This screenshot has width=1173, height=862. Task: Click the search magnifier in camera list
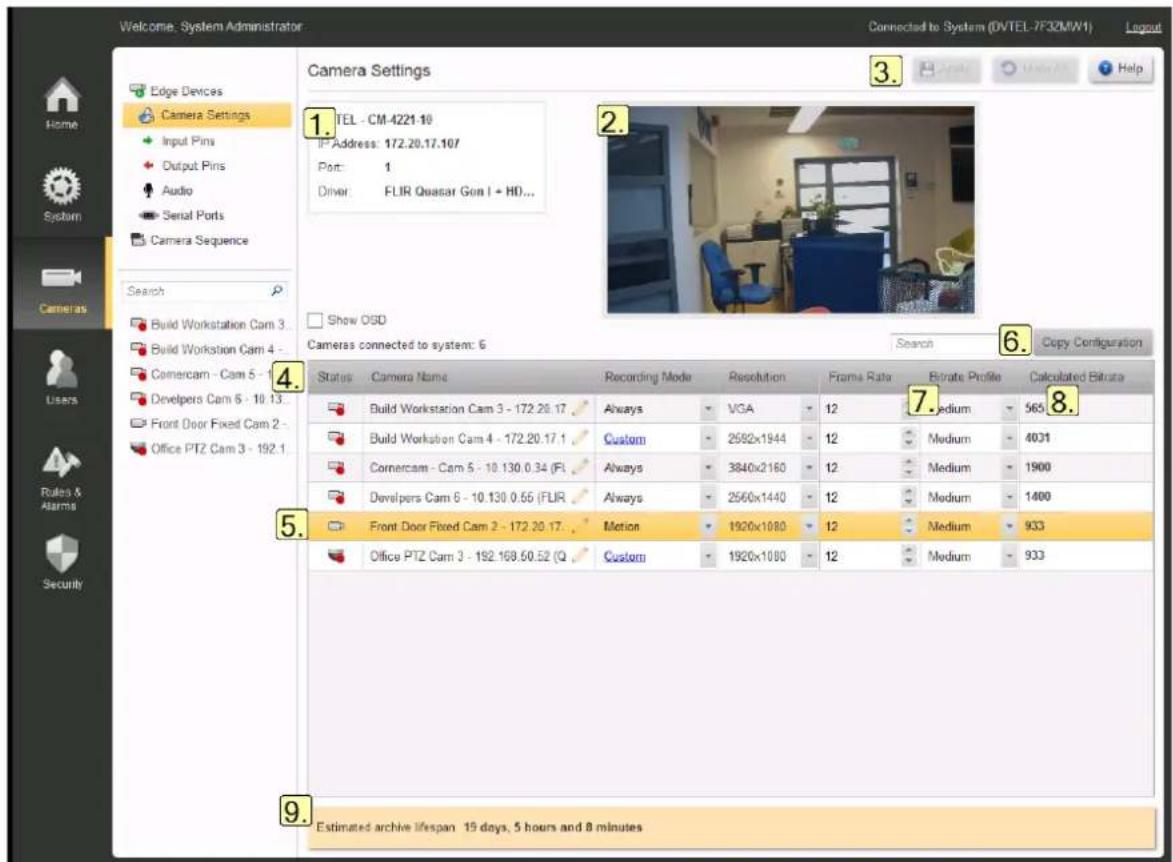click(277, 290)
